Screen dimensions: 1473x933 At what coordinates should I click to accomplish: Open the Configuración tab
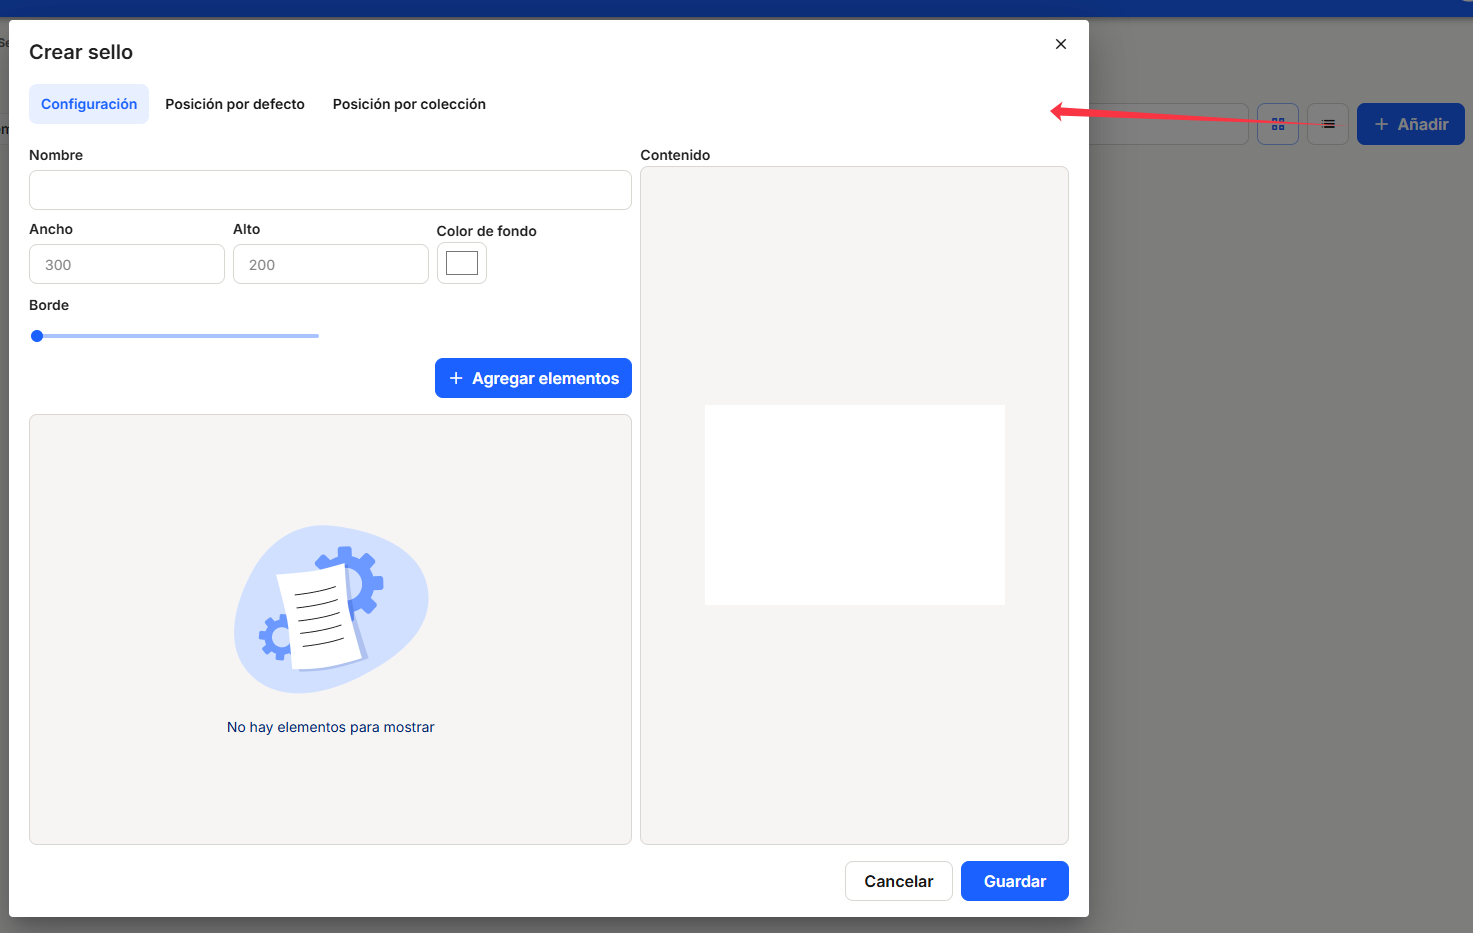click(x=89, y=104)
